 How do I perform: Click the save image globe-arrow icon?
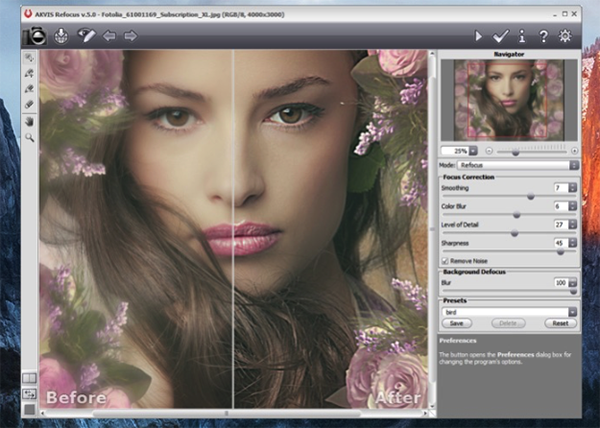pyautogui.click(x=60, y=36)
